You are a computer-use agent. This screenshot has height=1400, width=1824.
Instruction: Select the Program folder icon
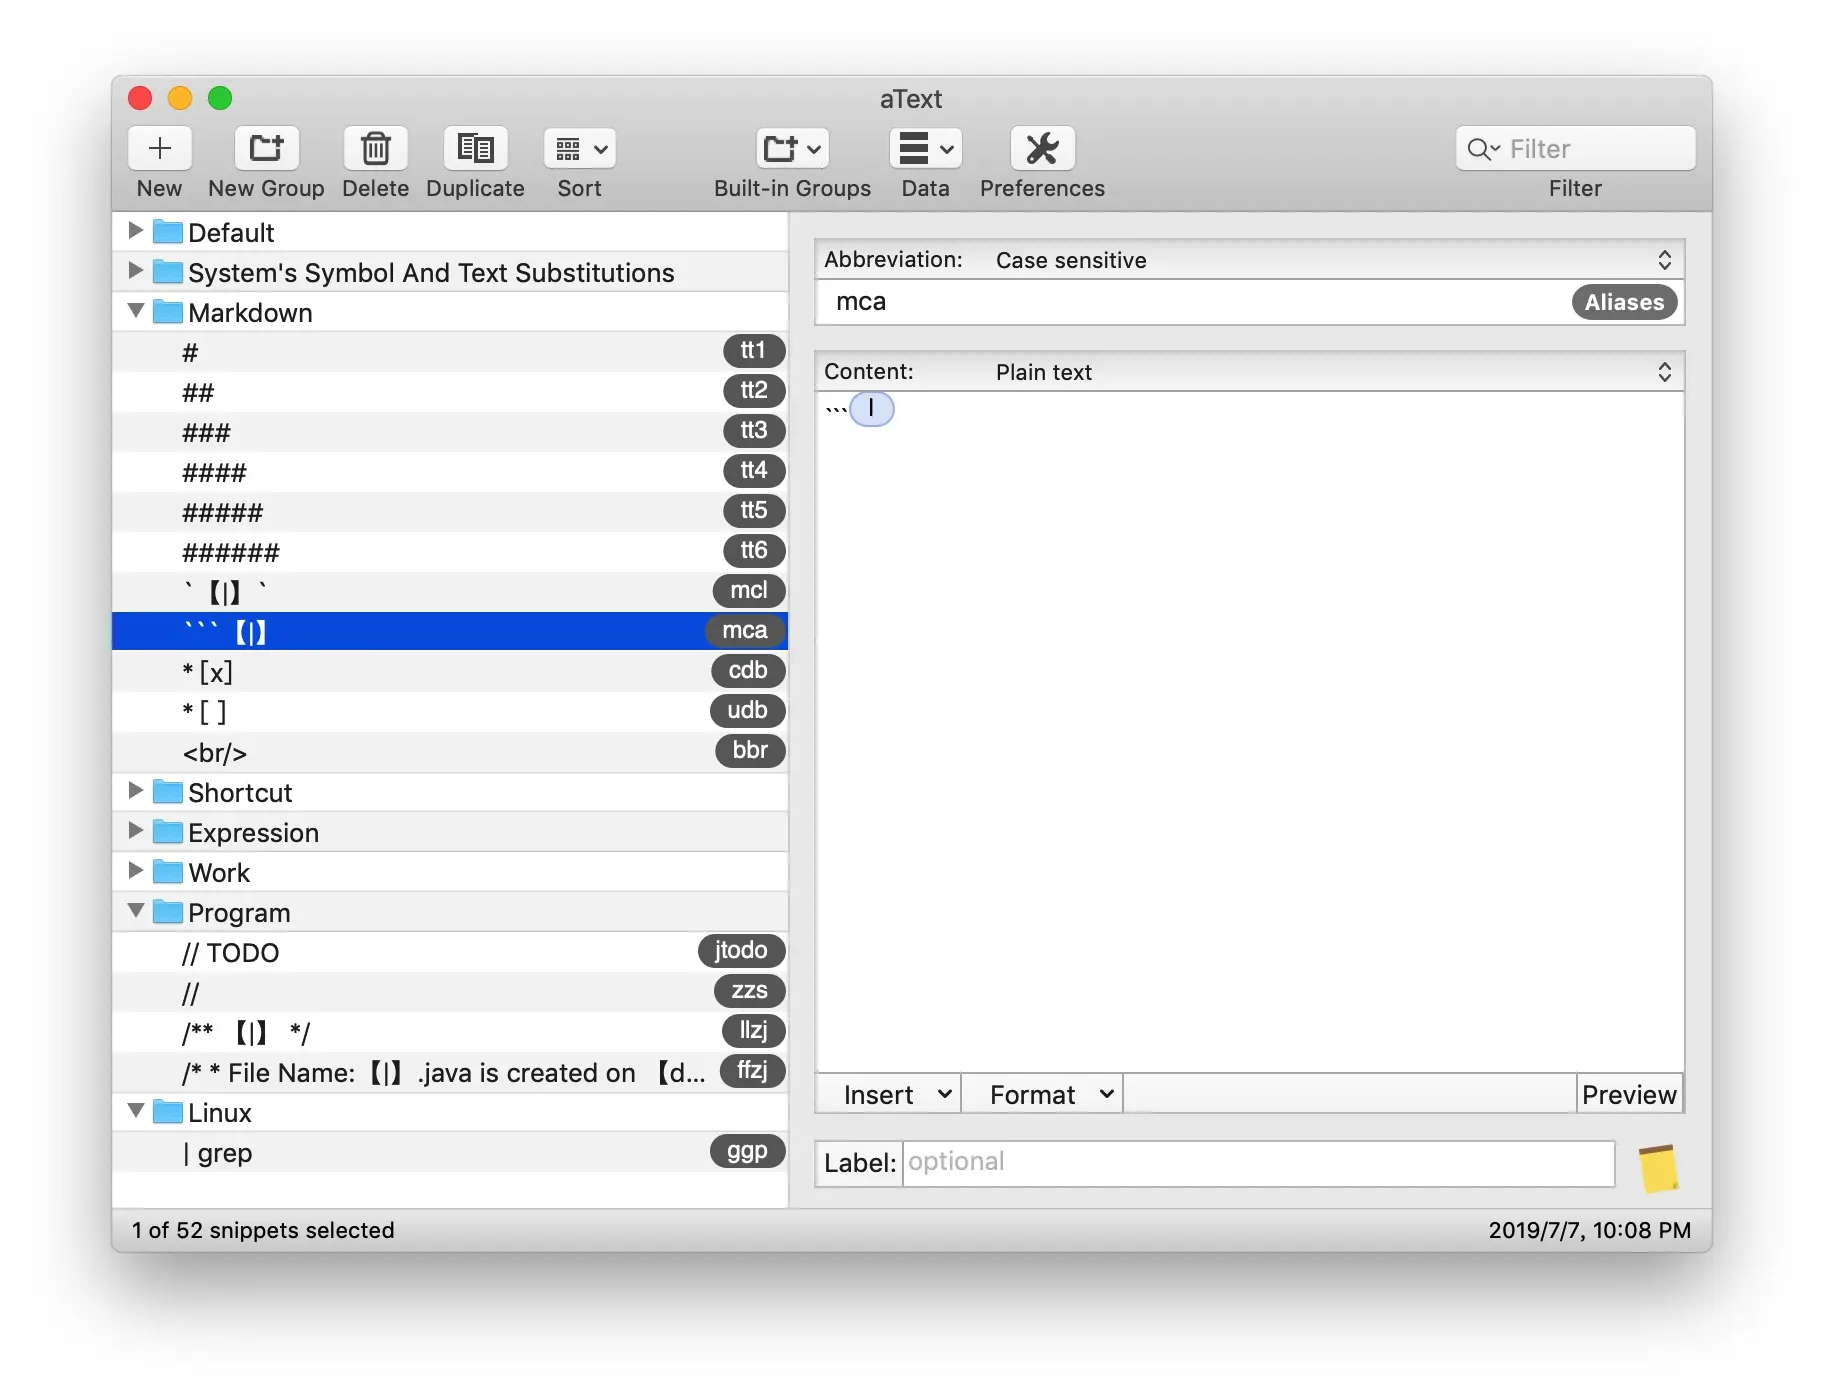(x=168, y=912)
